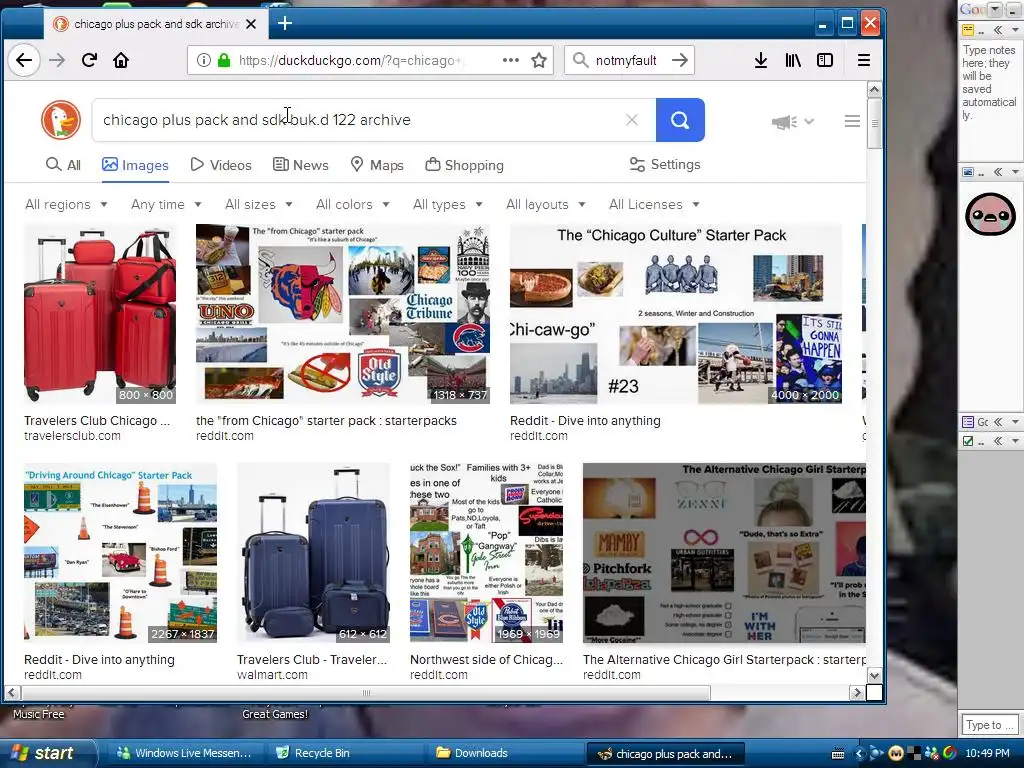Click the address bar URL
This screenshot has width=1024, height=768.
351,60
